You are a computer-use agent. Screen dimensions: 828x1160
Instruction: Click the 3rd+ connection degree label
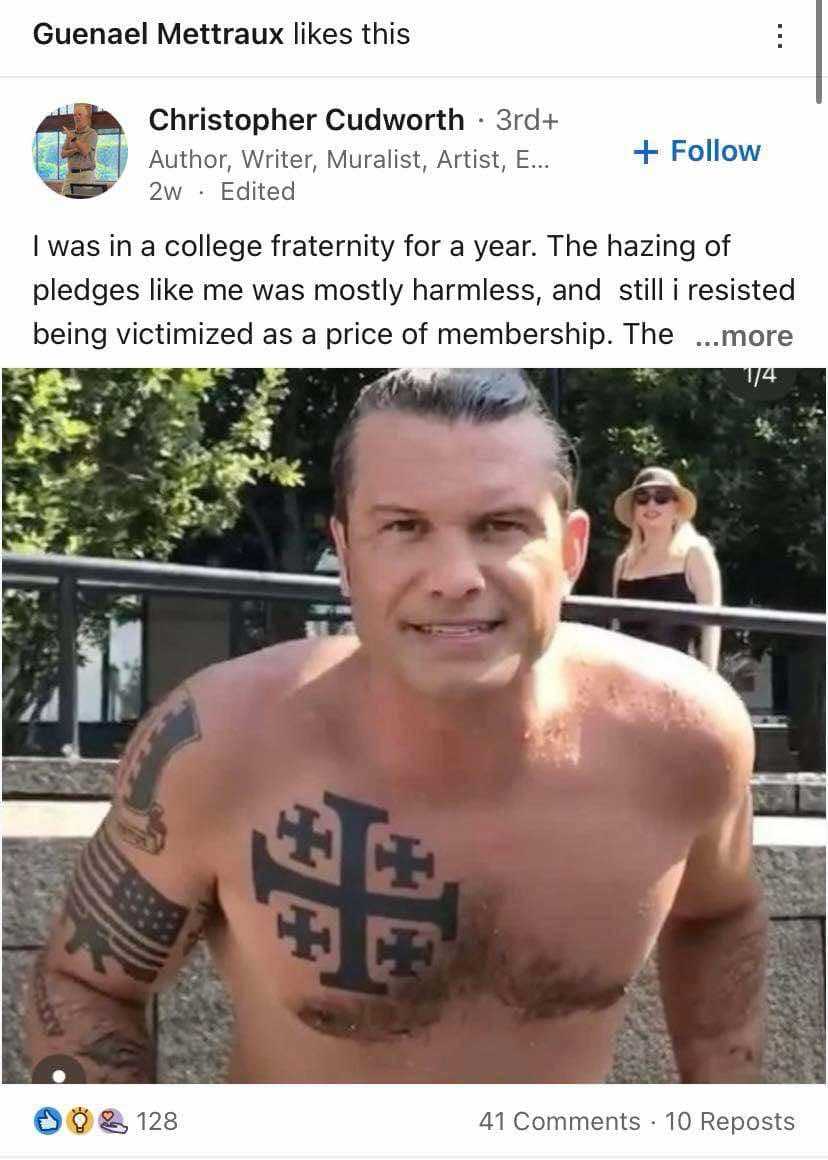[x=527, y=120]
